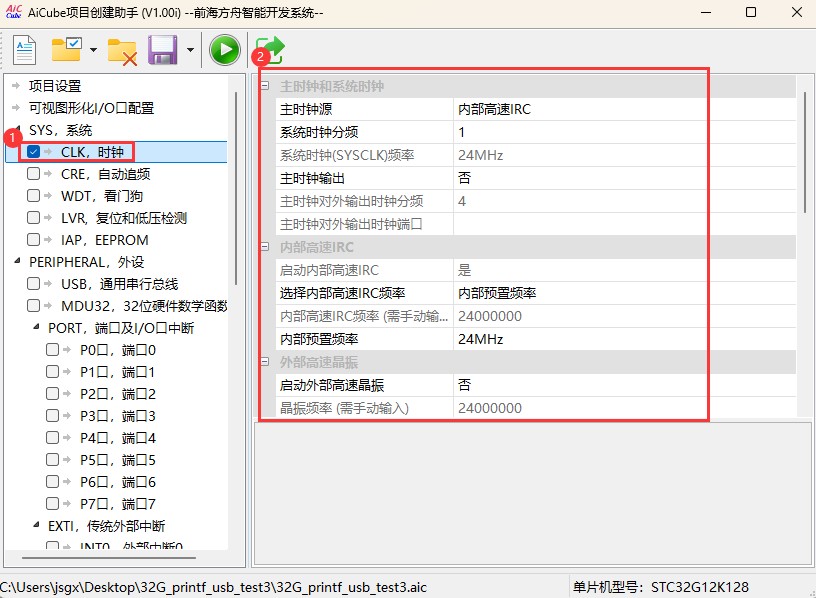Enable the WDT, 看门狗 checkbox
816x598 pixels.
[33, 195]
